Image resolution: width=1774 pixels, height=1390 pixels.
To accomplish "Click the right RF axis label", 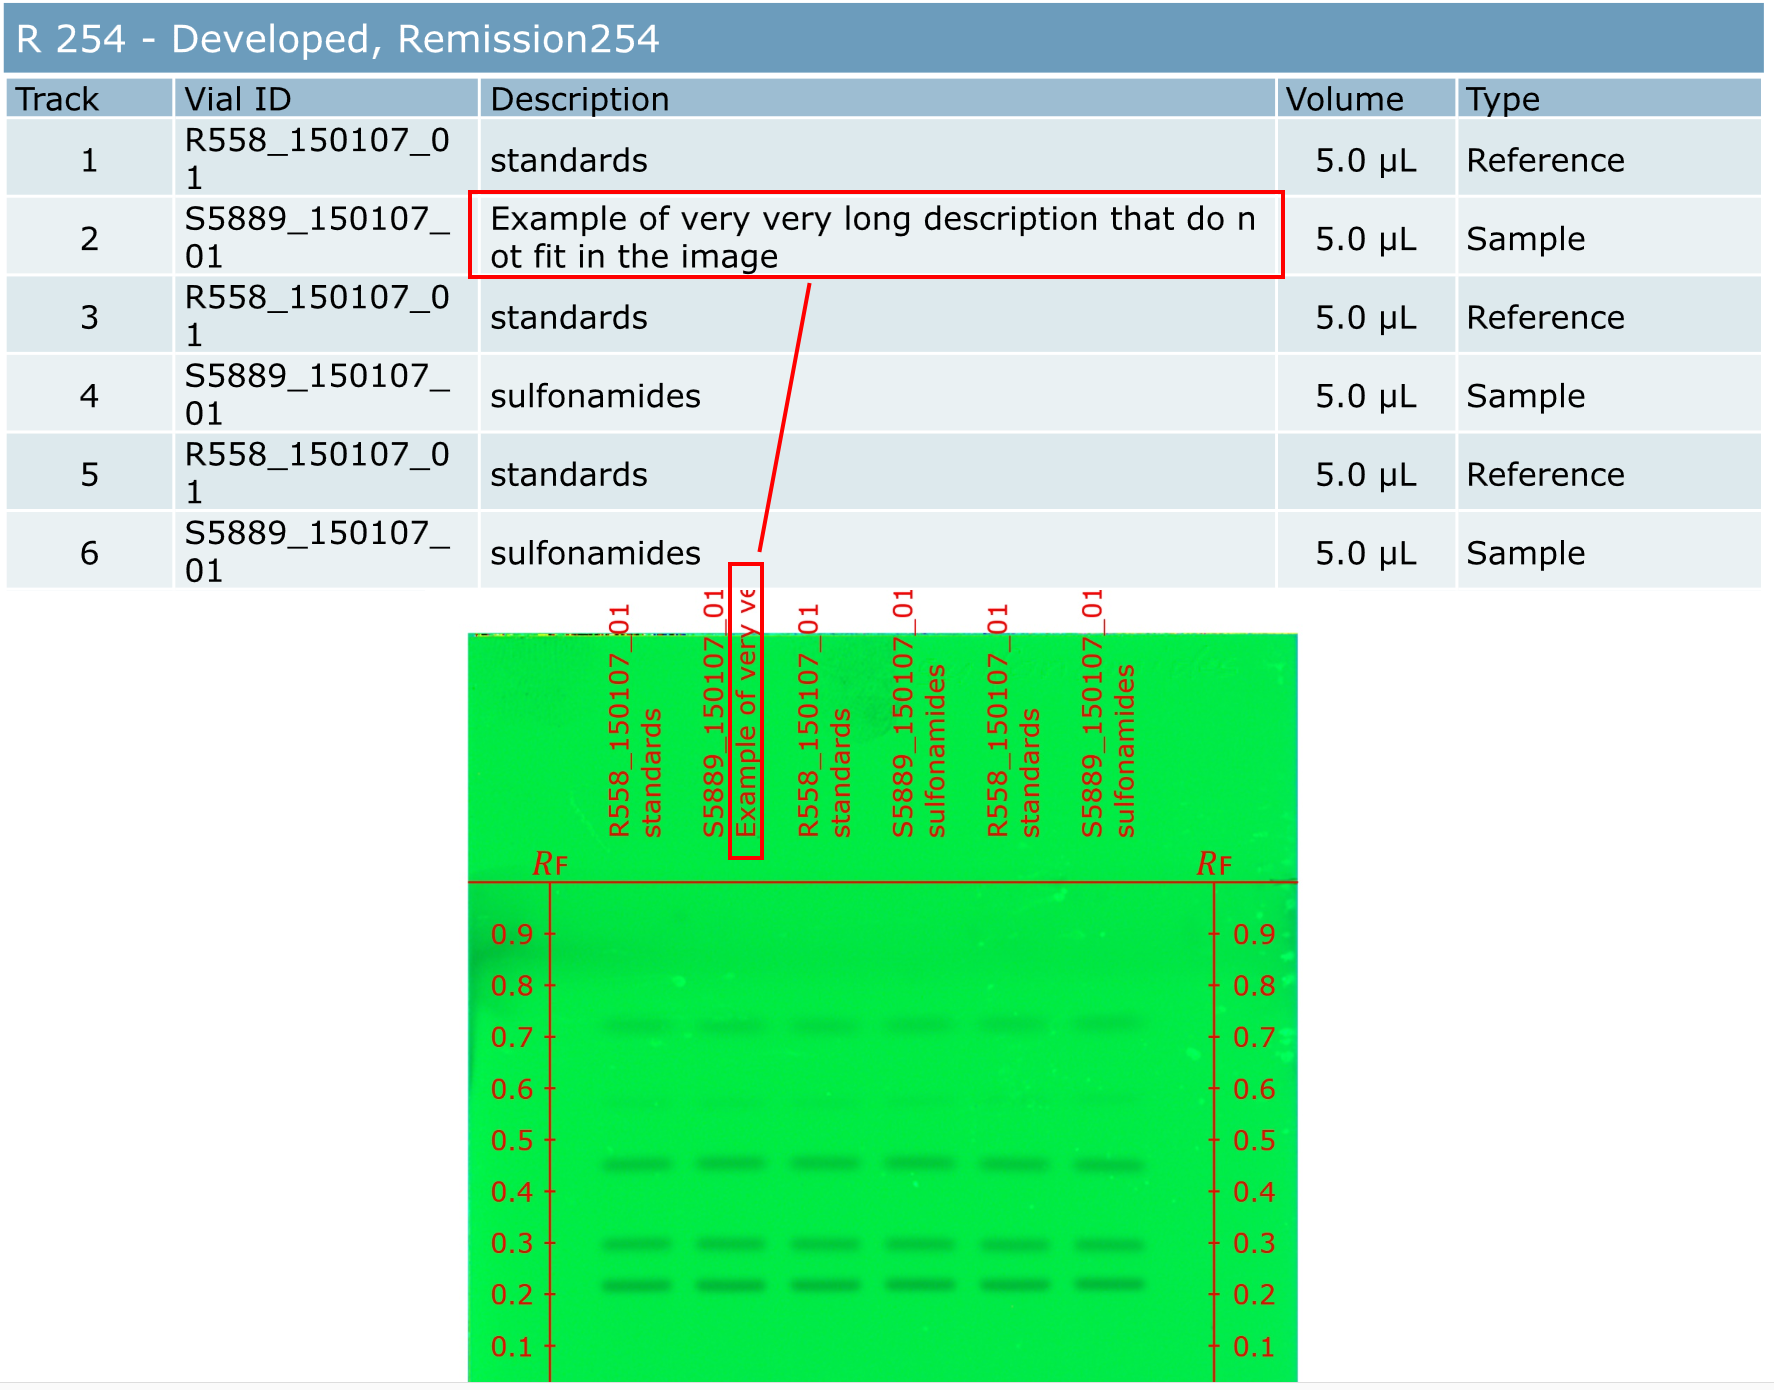I will pyautogui.click(x=1214, y=863).
